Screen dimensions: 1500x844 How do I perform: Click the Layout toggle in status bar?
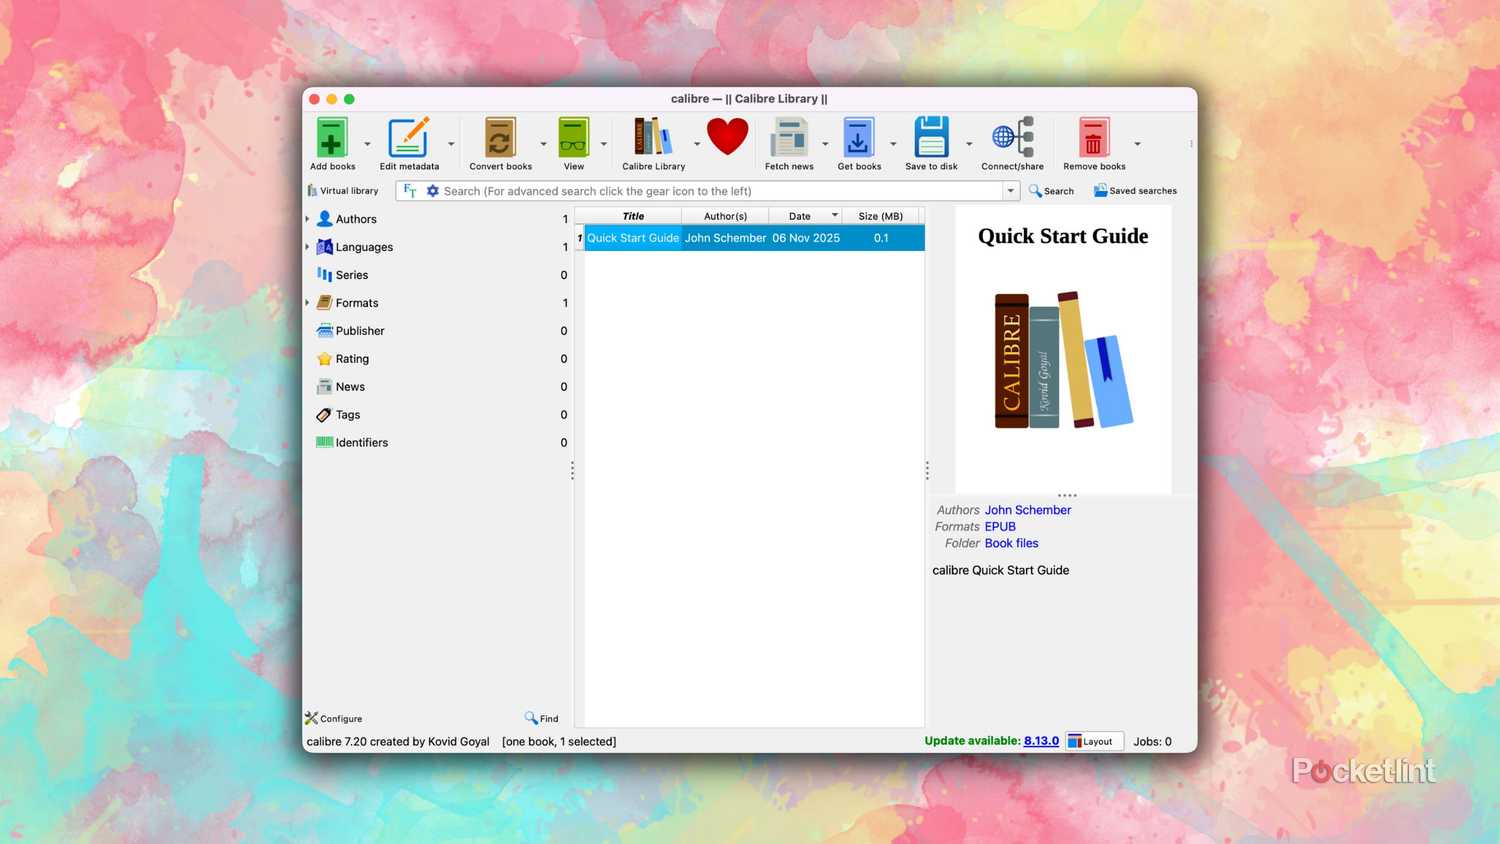click(x=1093, y=741)
